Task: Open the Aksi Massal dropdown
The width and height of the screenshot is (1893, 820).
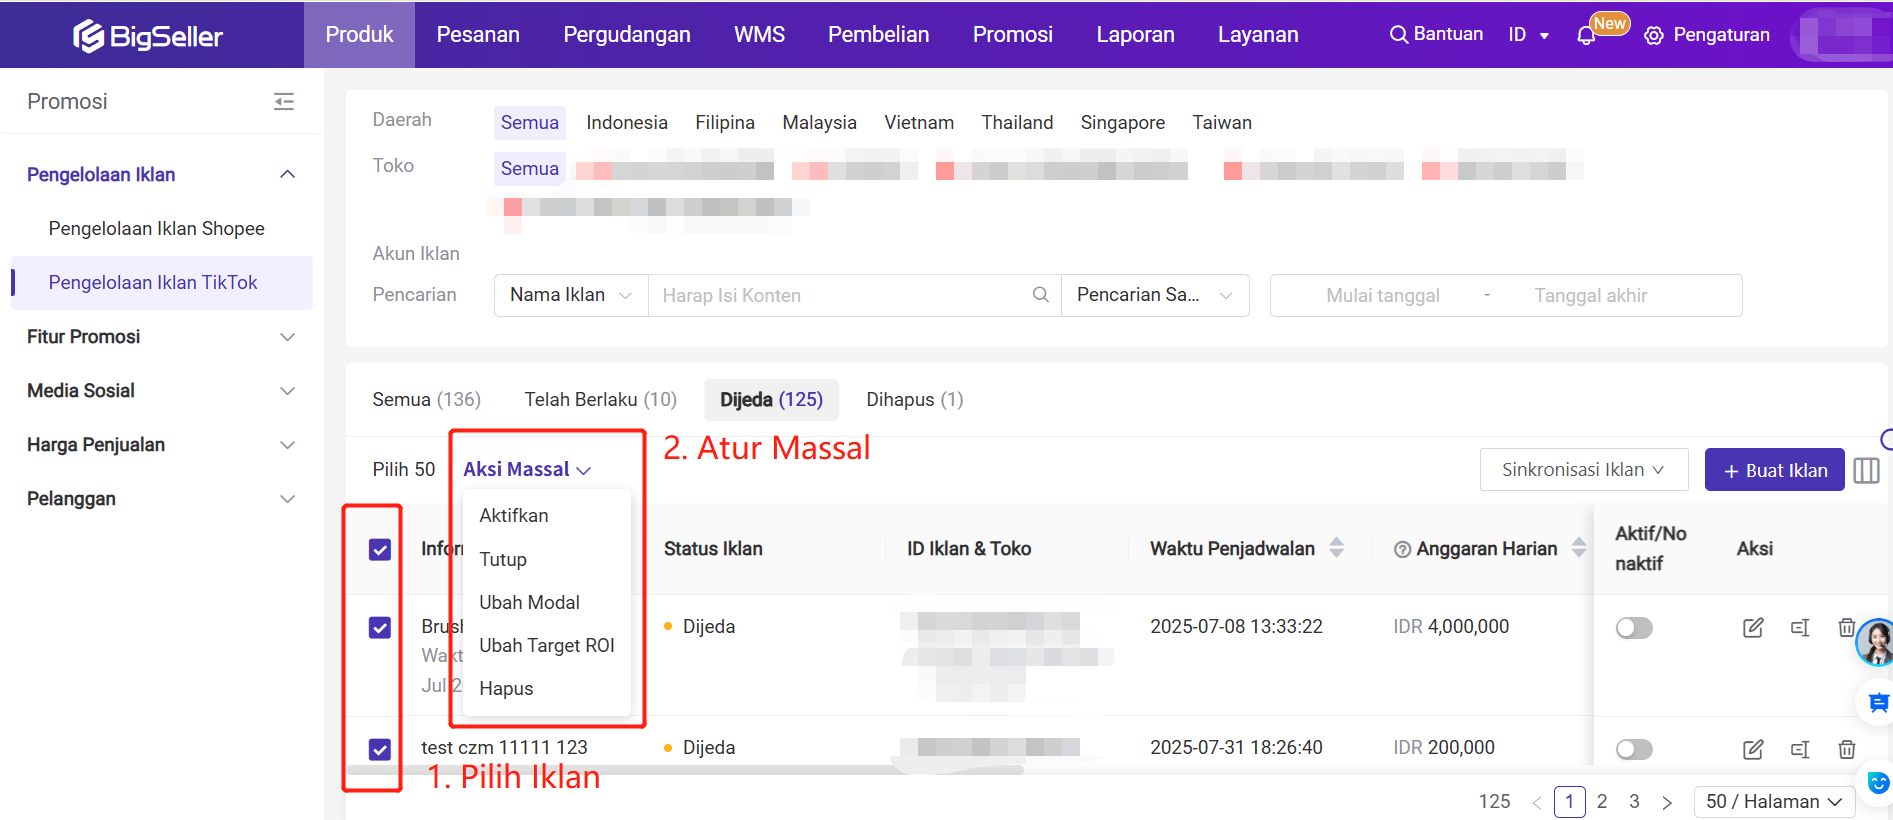Action: [527, 469]
